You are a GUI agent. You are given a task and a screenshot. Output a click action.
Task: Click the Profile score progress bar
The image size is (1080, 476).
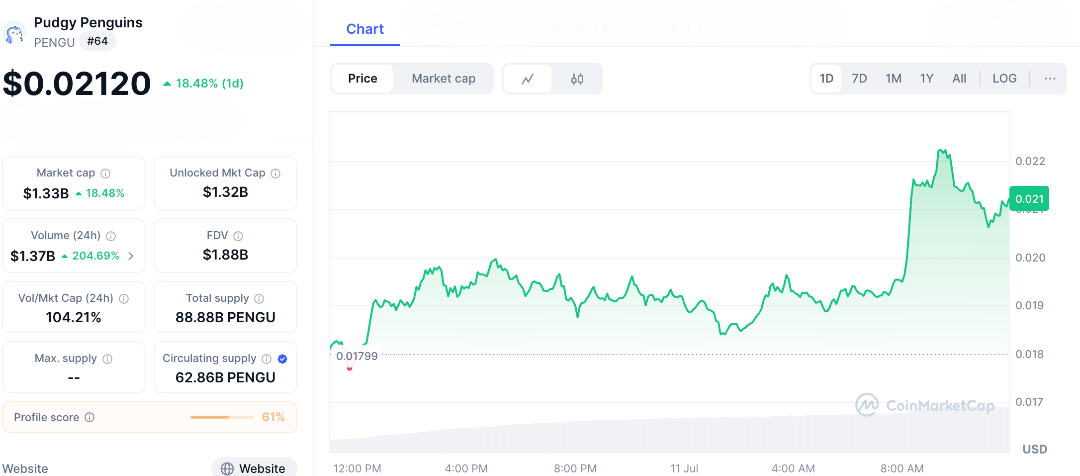(x=222, y=417)
